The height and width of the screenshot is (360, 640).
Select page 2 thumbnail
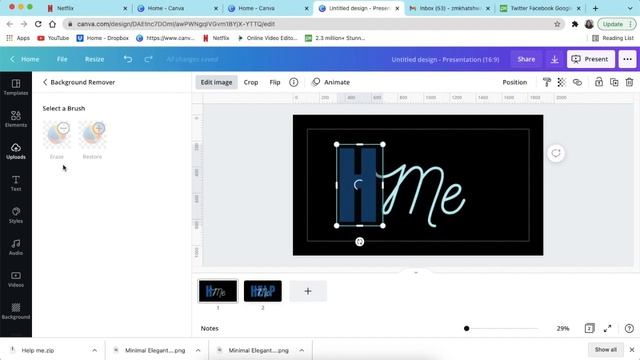(263, 291)
